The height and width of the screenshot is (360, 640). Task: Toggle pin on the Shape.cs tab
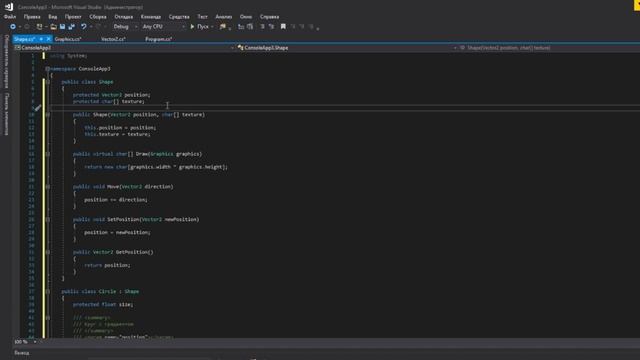(41, 39)
